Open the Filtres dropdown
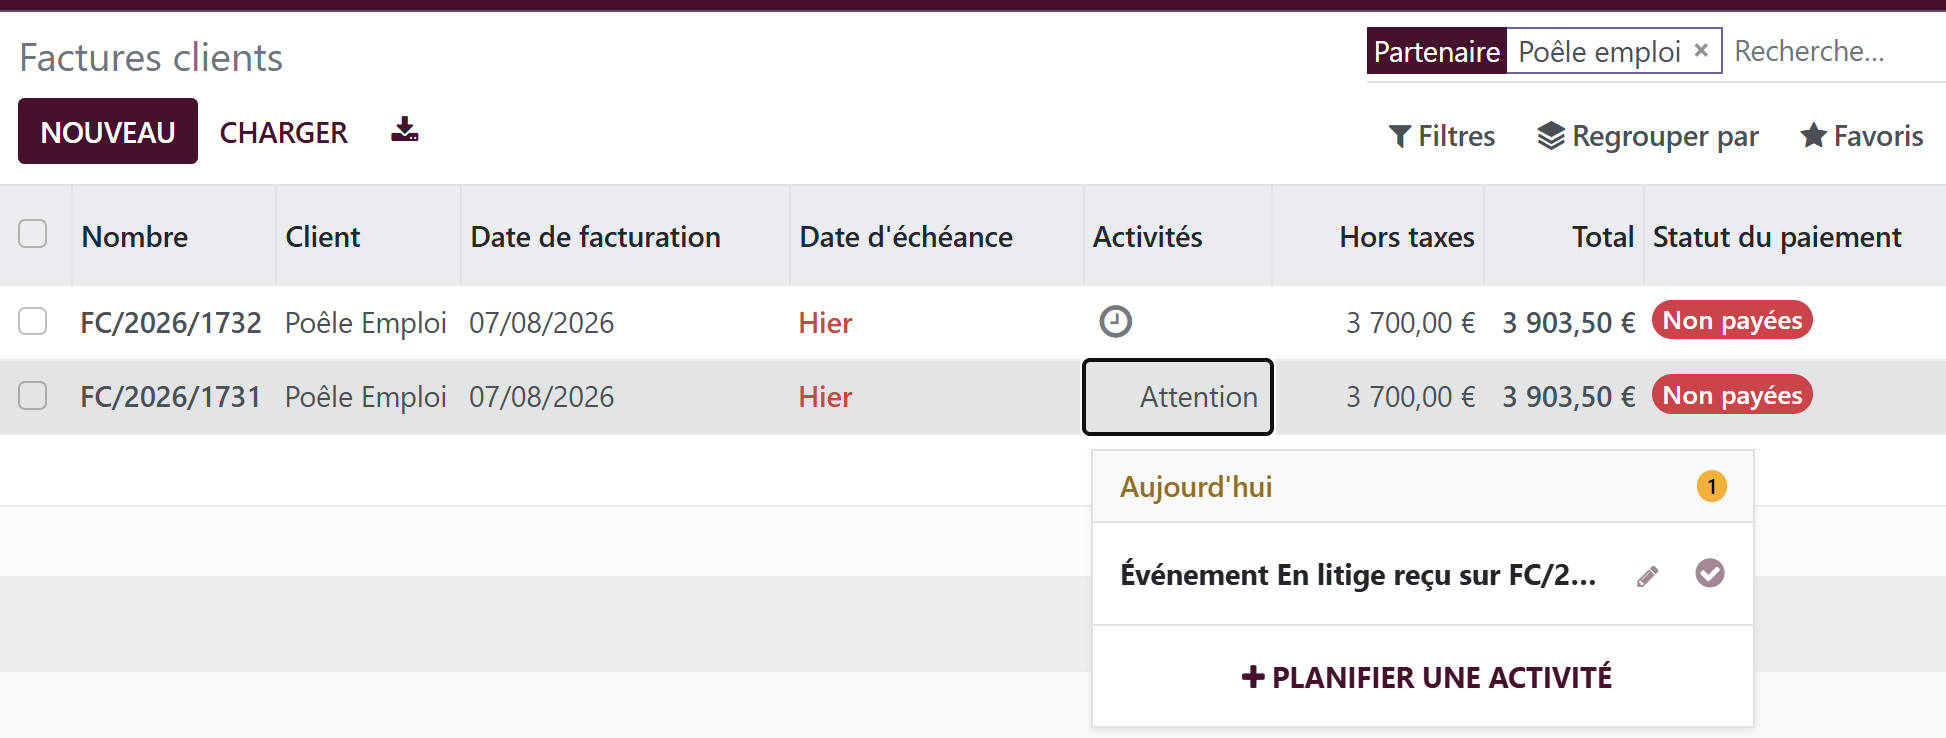 (1441, 136)
